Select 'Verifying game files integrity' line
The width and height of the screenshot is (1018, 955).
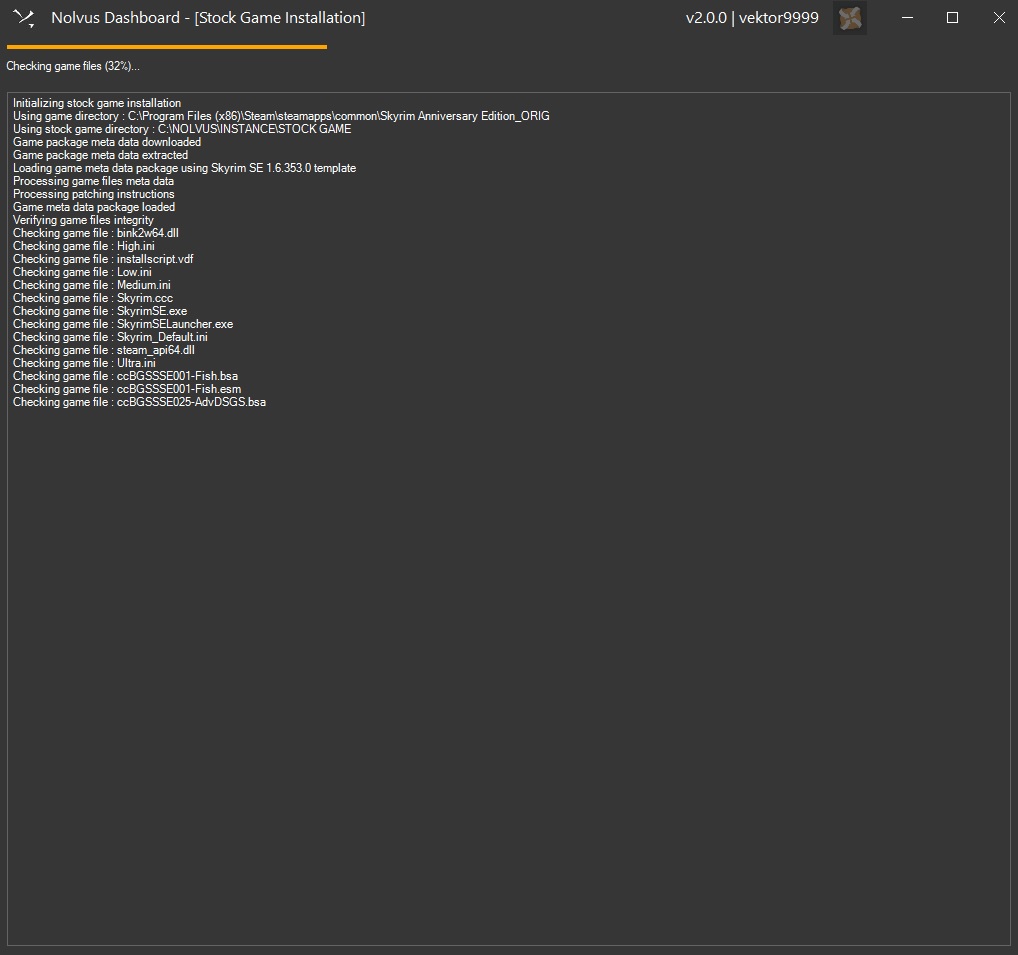pos(83,220)
